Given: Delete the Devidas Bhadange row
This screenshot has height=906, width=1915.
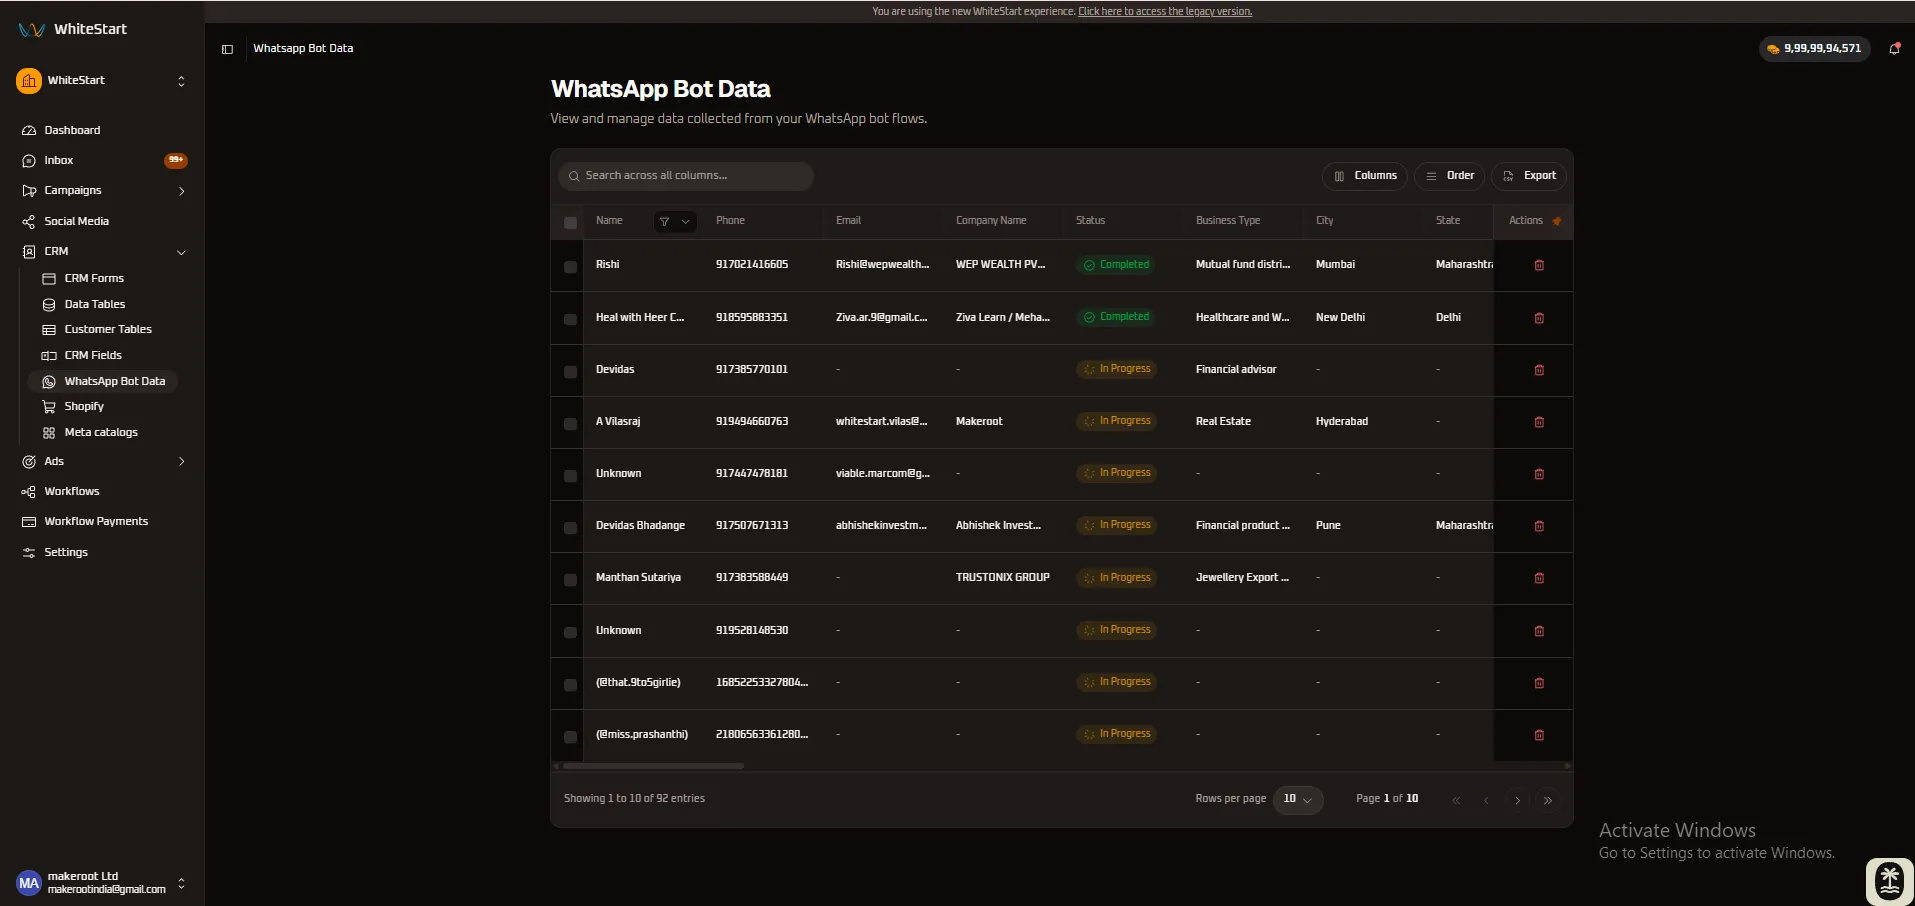Looking at the screenshot, I should point(1539,526).
